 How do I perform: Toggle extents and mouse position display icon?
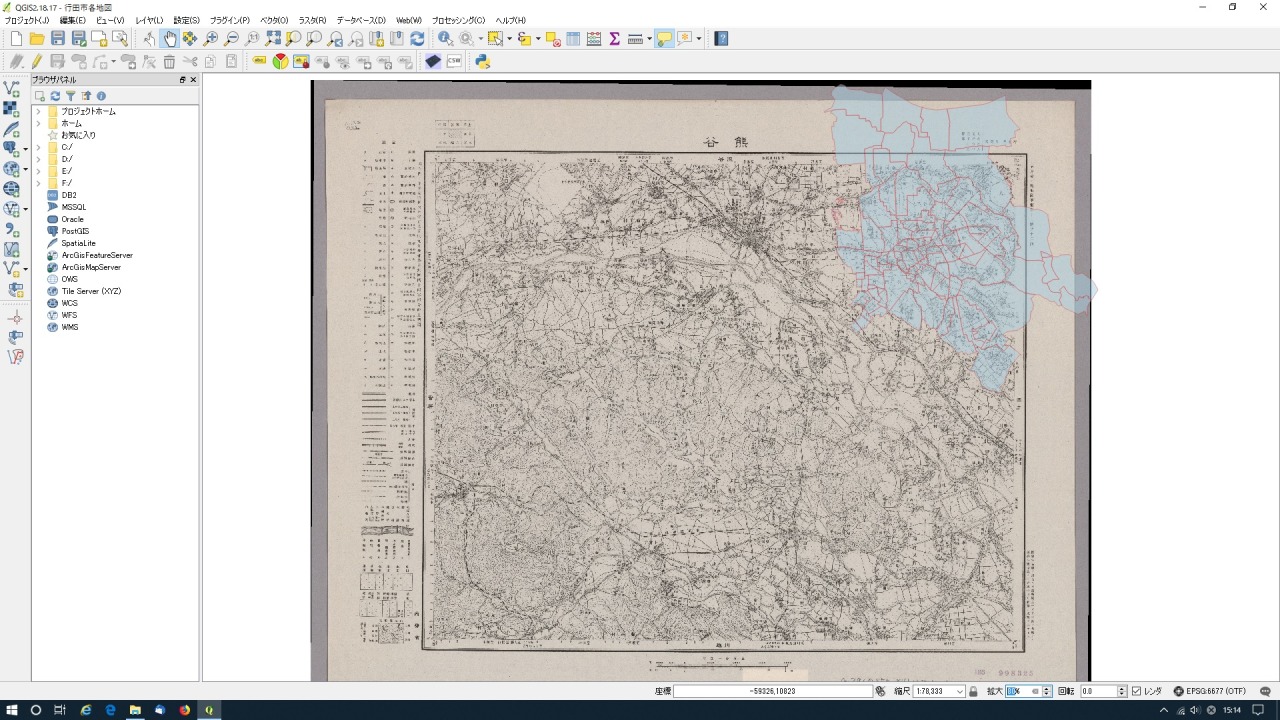tap(880, 691)
